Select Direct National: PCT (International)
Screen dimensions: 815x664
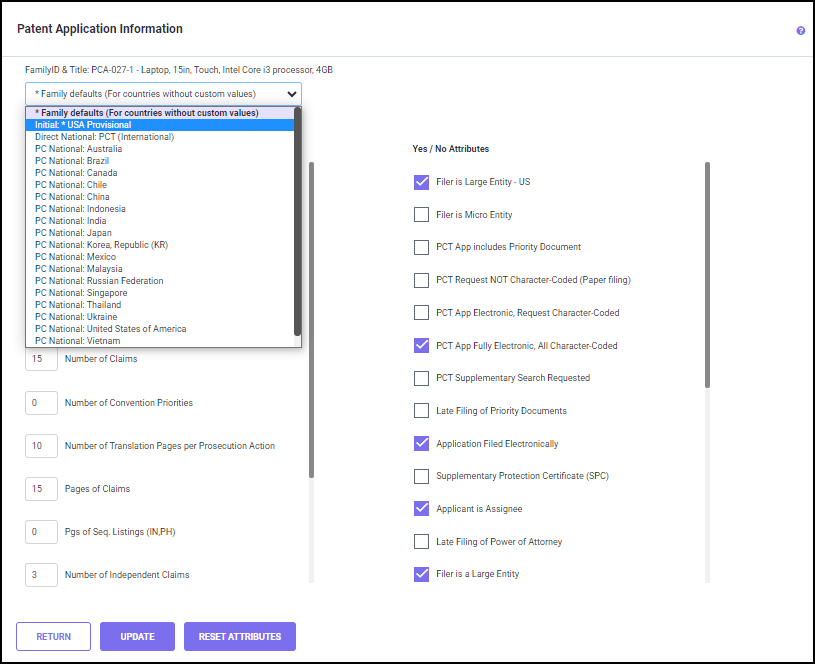[x=104, y=137]
